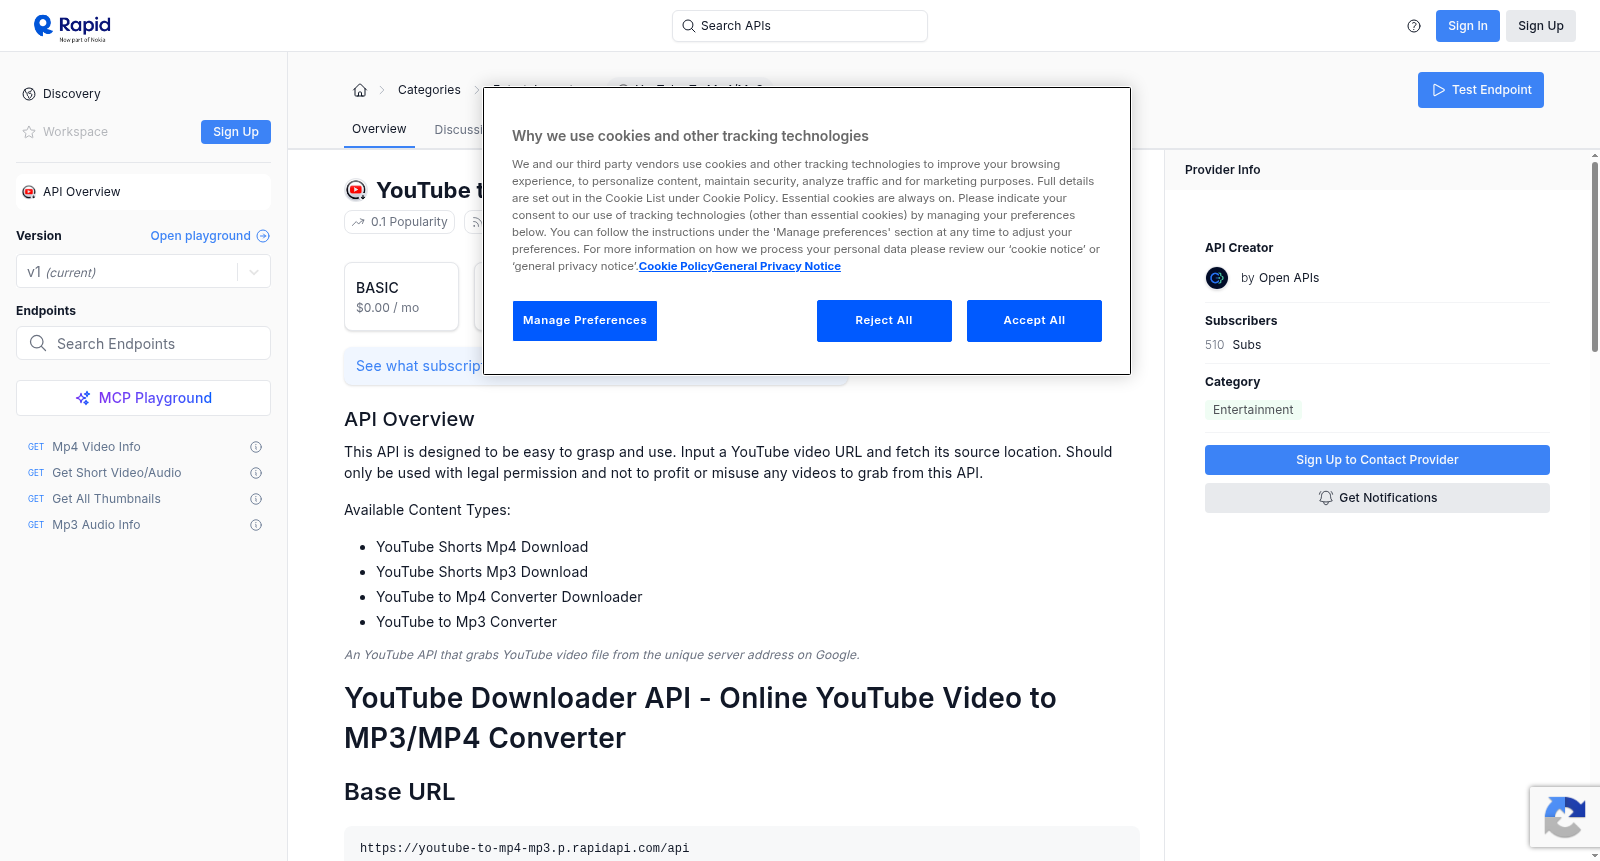1600x861 pixels.
Task: Click the 510 Subs subscriber count
Action: point(1233,345)
